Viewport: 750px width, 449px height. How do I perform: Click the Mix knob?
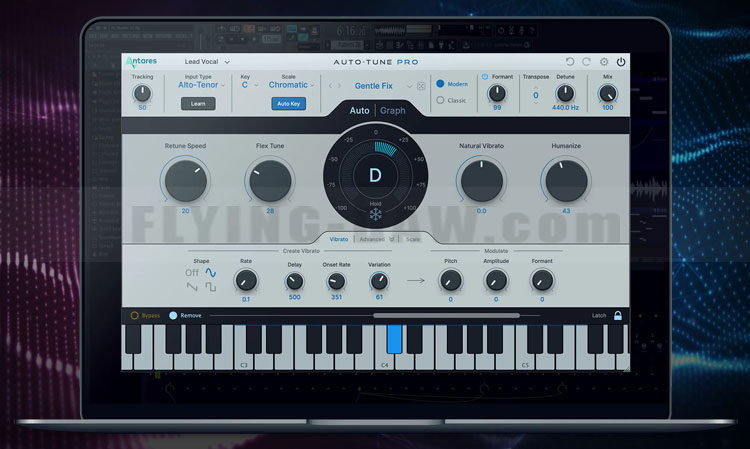607,93
